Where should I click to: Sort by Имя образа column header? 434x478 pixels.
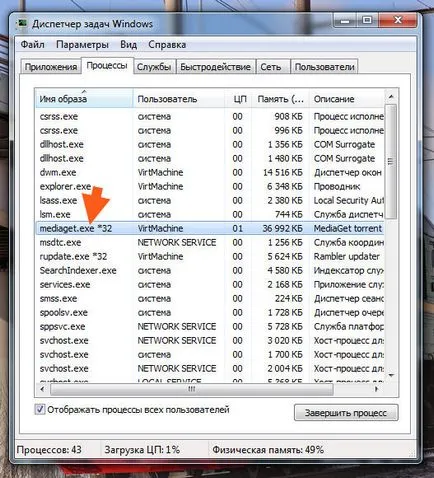coord(84,99)
